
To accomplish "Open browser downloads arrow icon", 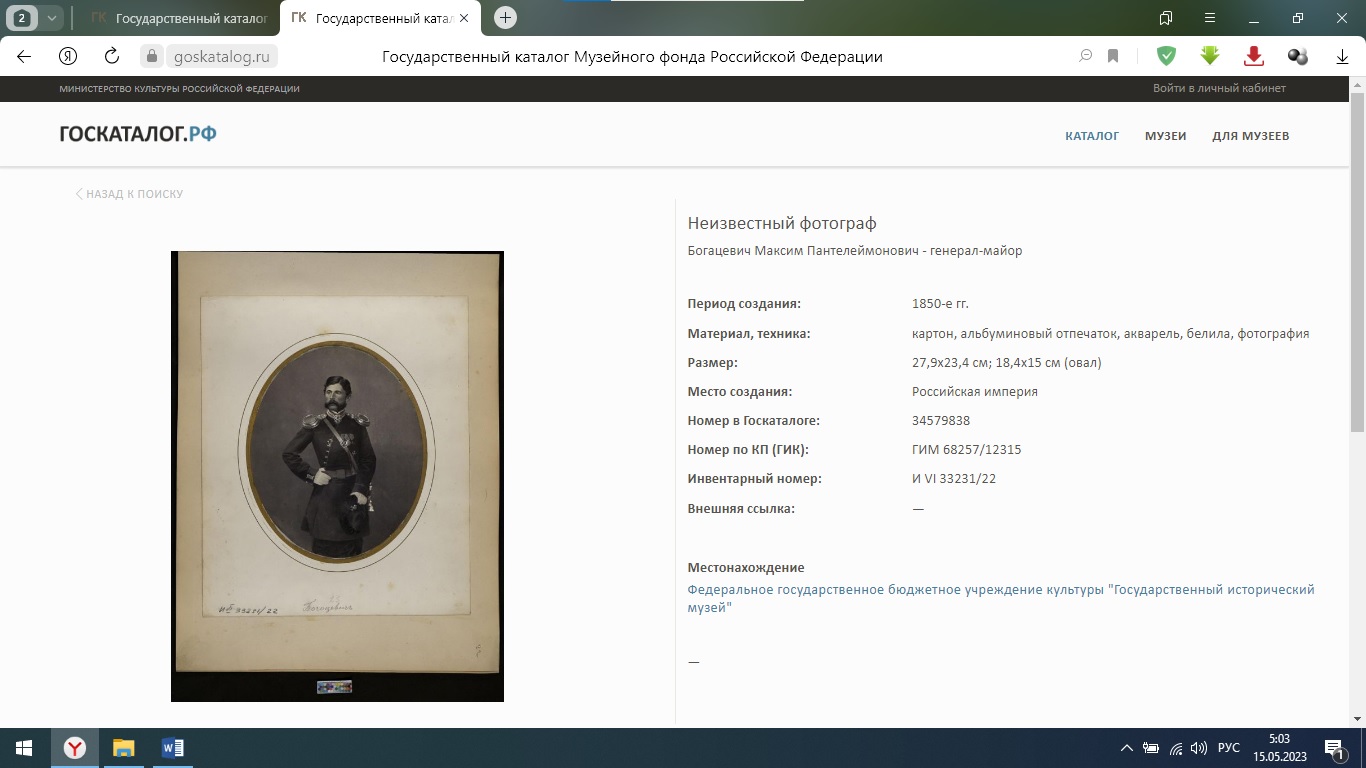I will (x=1342, y=56).
